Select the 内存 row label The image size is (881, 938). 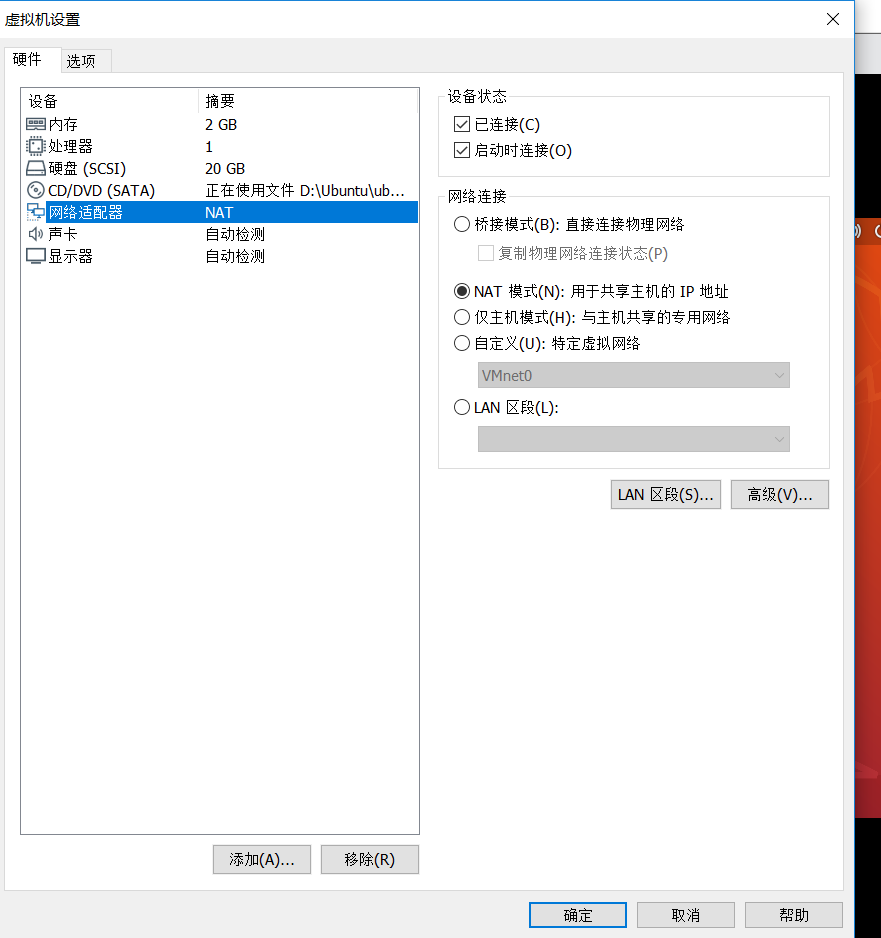[63, 124]
